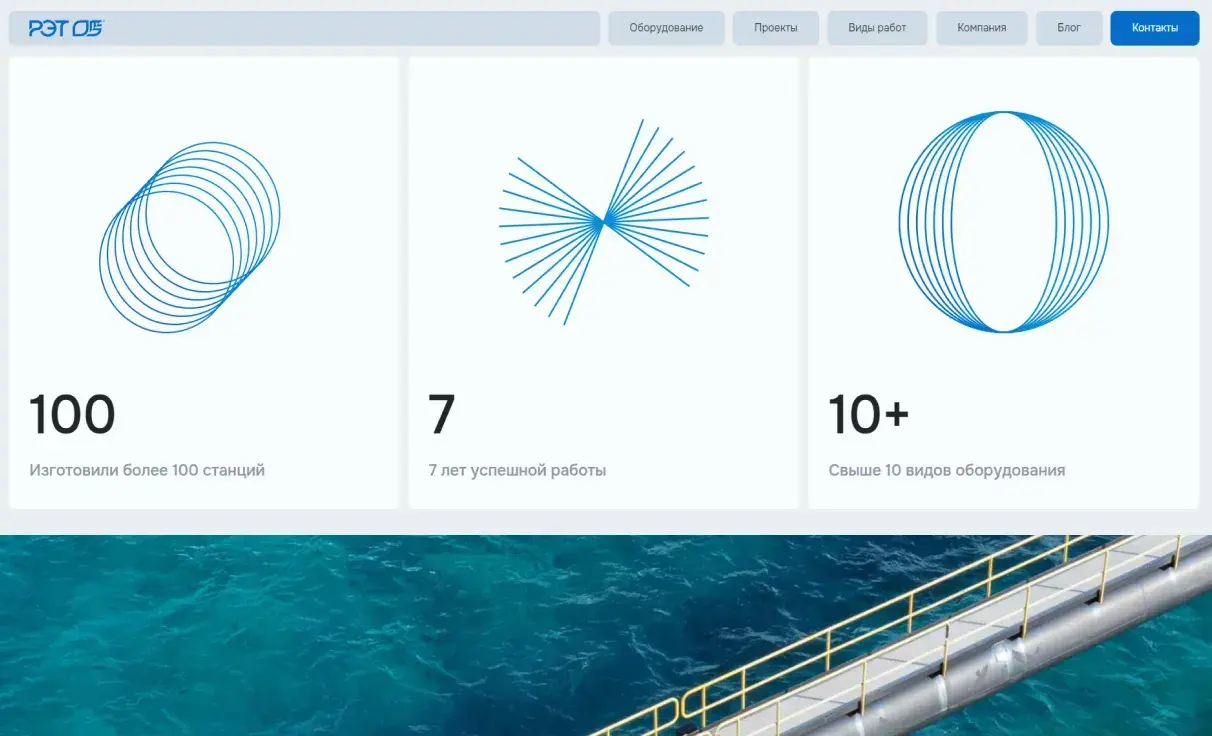Screen dimensions: 1212x736
Task: Click the large number 100
Action: [x=72, y=415]
